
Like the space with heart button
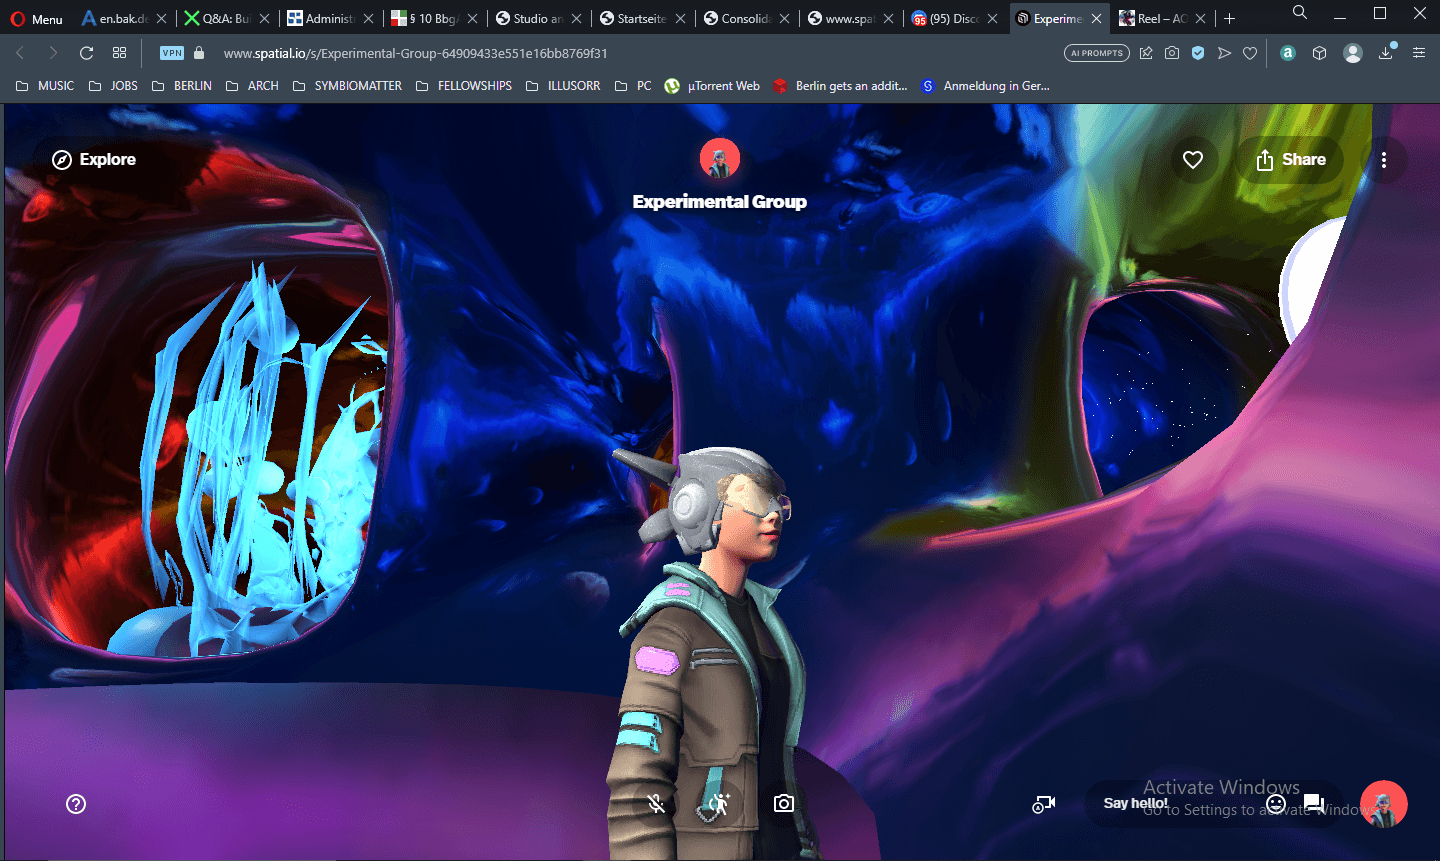pyautogui.click(x=1193, y=160)
